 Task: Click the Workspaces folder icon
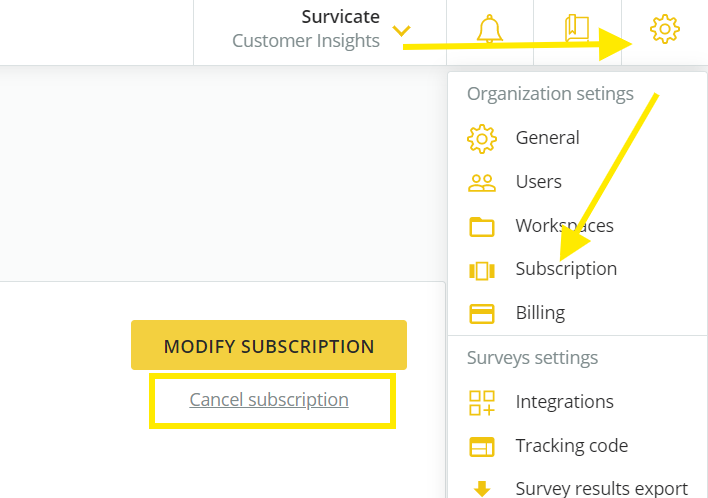[482, 227]
